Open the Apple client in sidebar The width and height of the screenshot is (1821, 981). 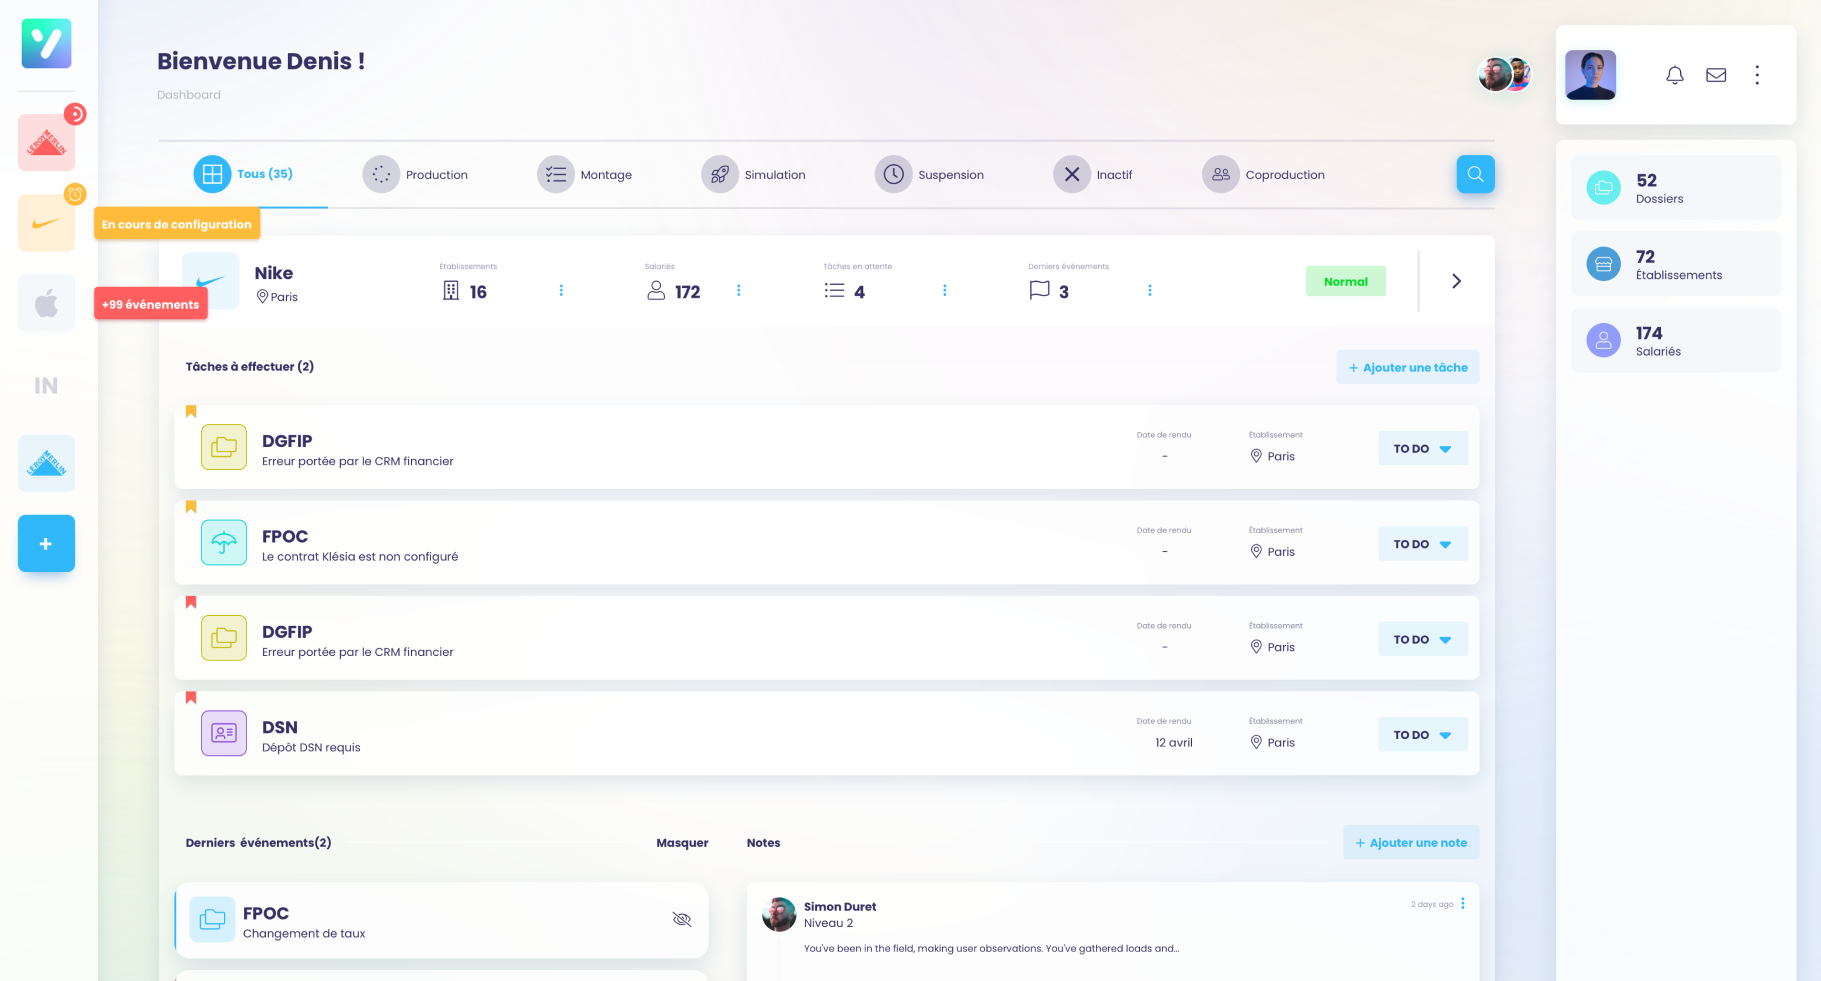pyautogui.click(x=46, y=303)
